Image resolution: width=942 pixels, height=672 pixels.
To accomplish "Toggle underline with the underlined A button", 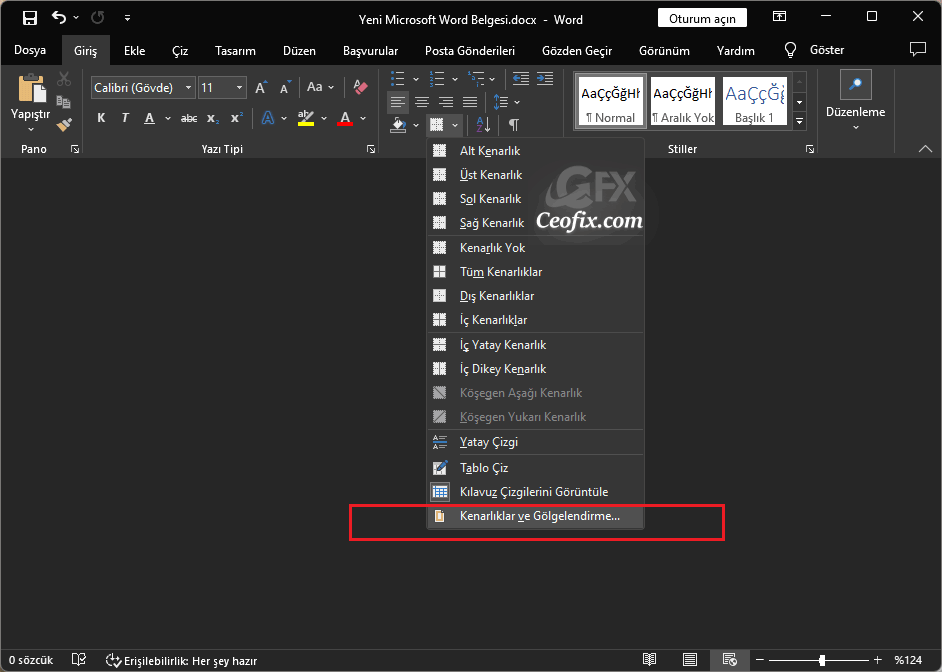I will (x=150, y=118).
